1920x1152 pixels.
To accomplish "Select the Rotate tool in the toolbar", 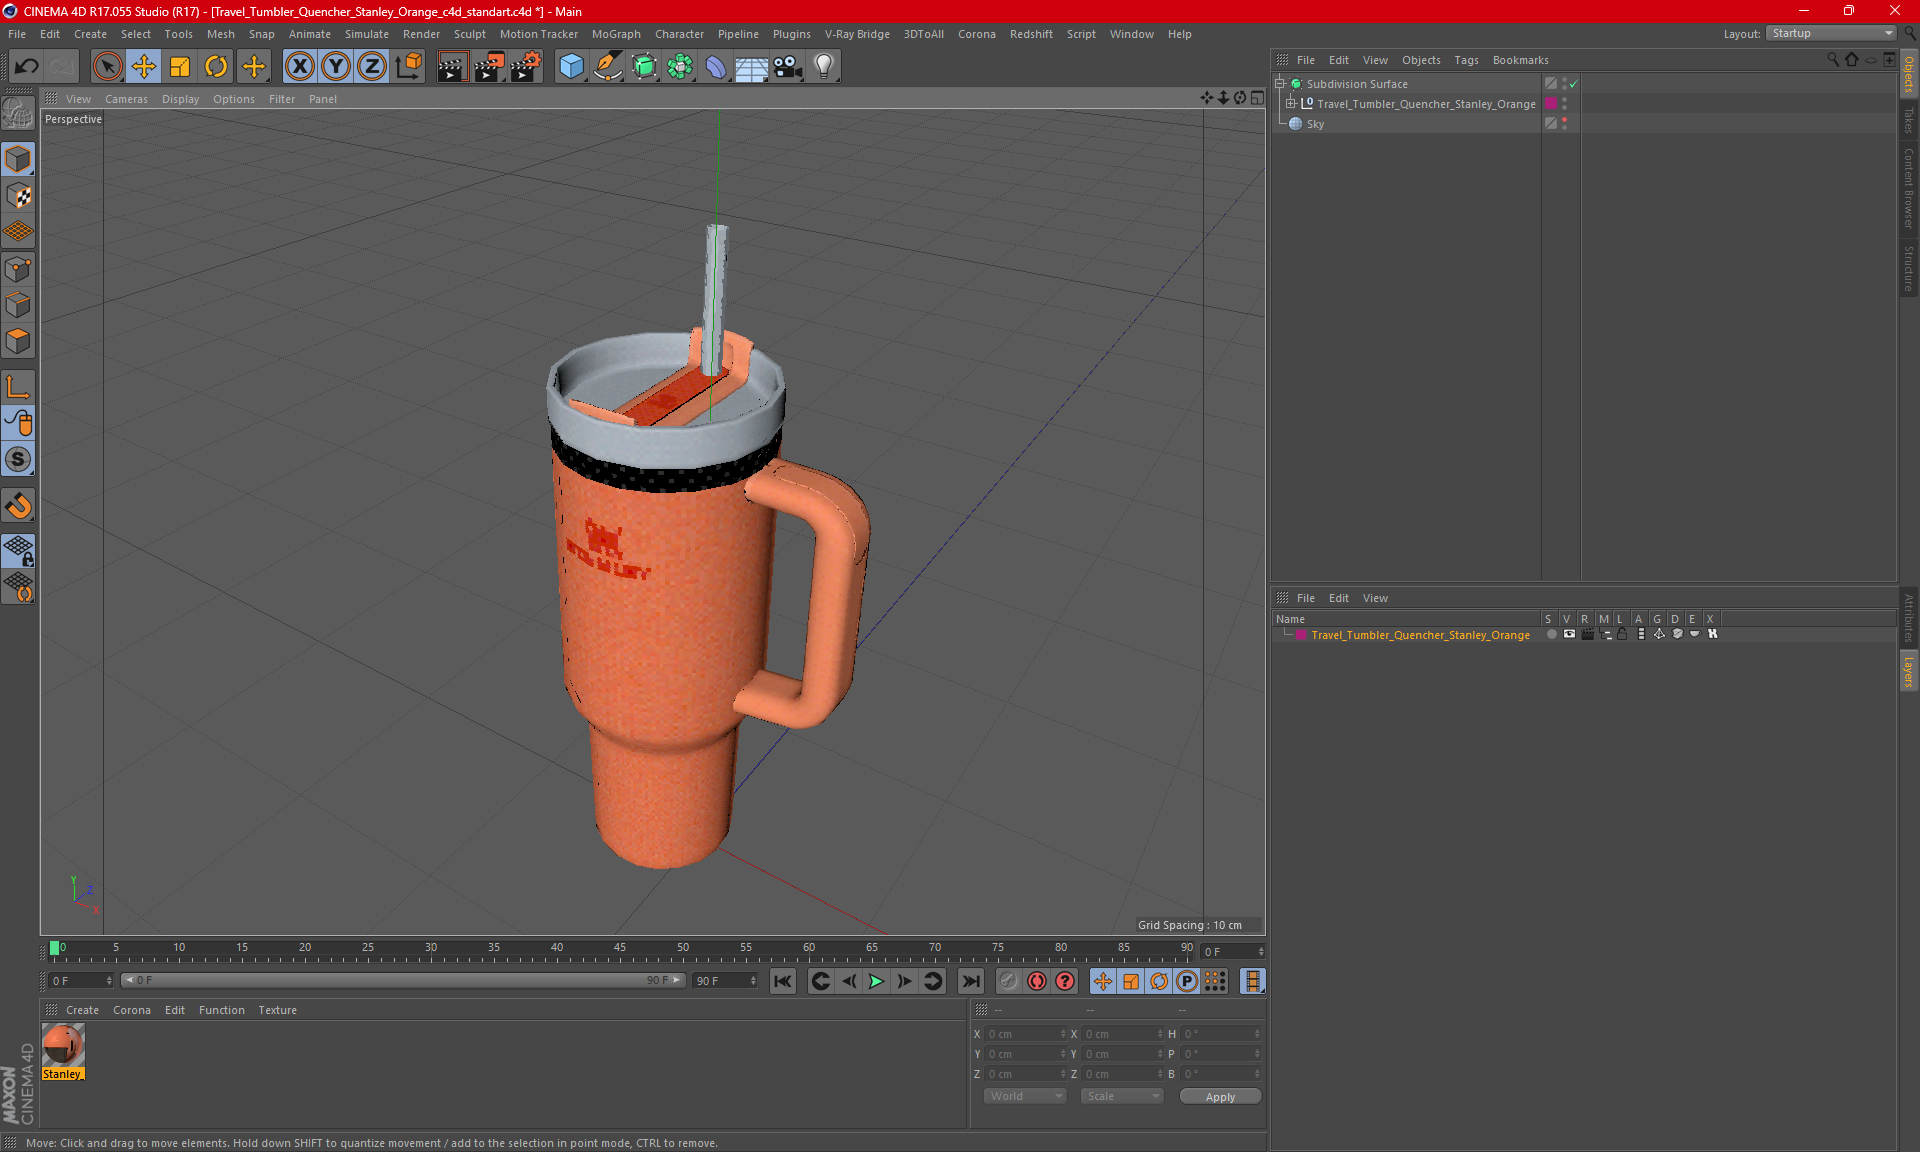I will 216,67.
